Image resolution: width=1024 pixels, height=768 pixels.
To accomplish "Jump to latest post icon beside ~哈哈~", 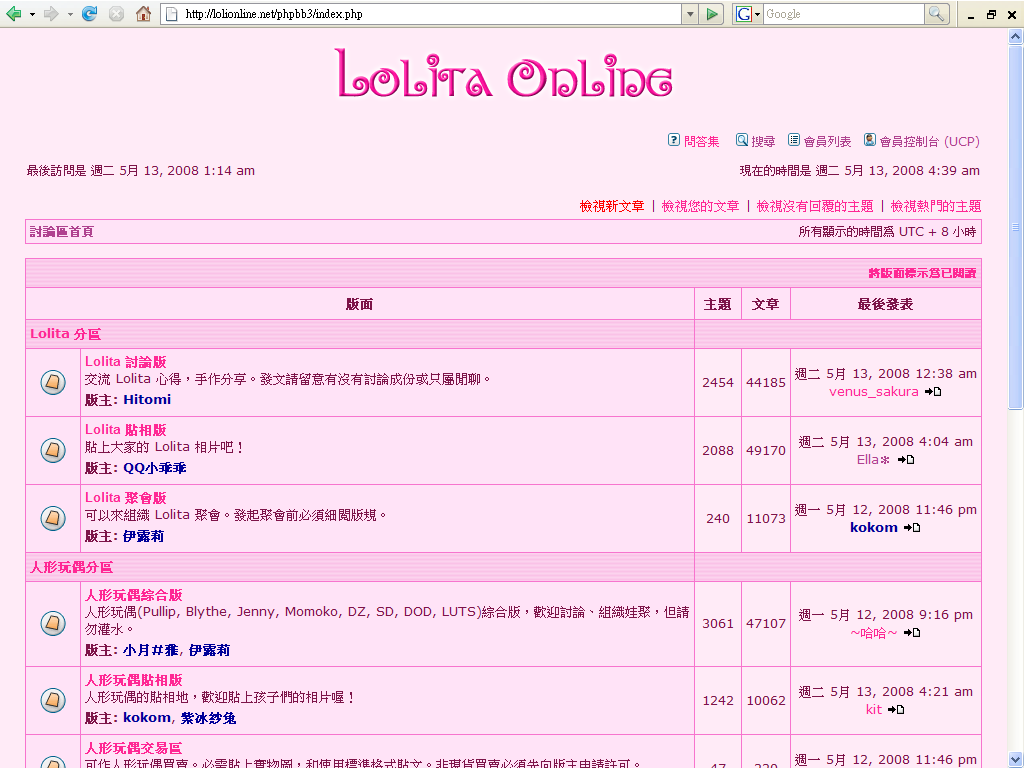I will (x=912, y=633).
